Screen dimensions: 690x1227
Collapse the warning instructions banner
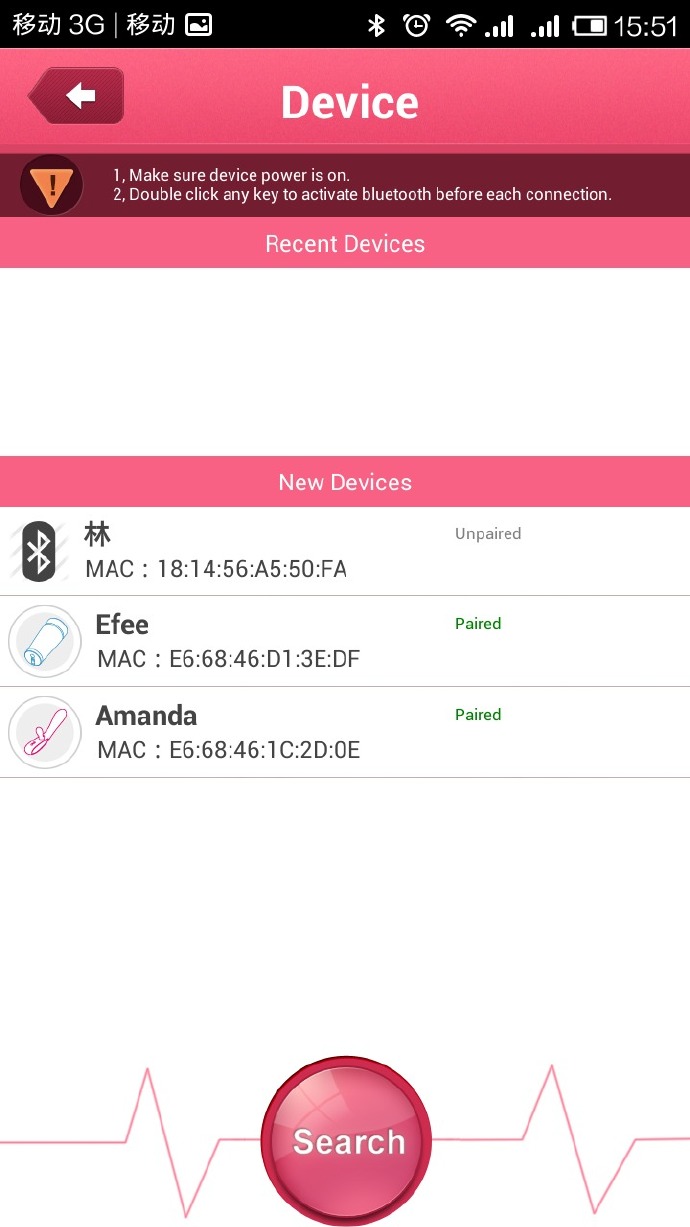coord(345,184)
